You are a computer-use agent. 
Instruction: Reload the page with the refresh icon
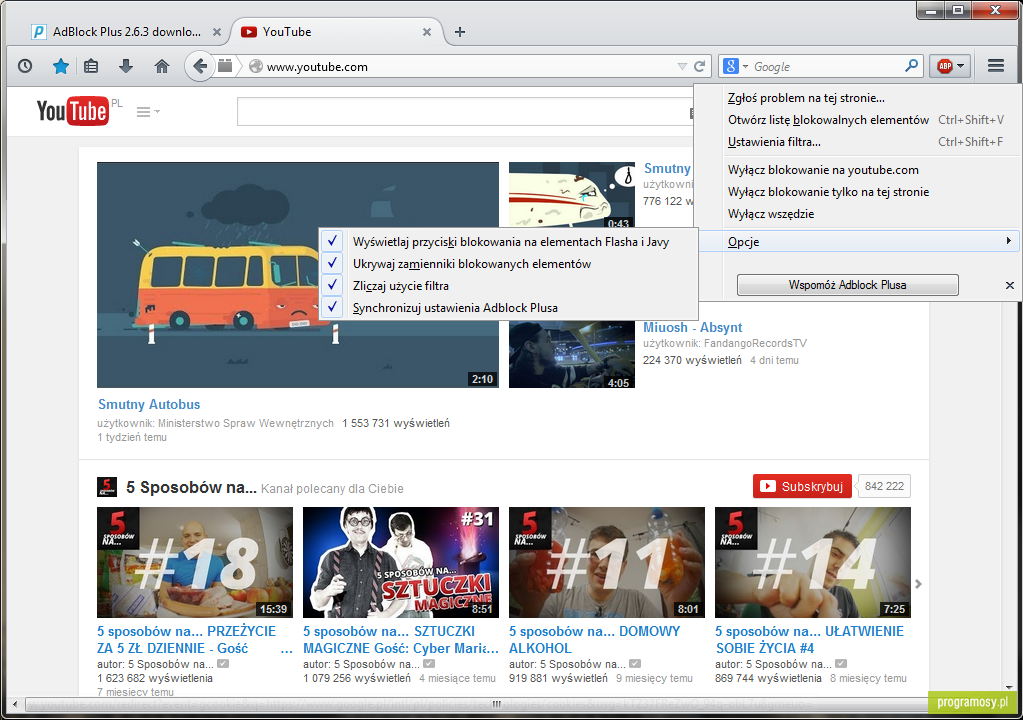(699, 67)
